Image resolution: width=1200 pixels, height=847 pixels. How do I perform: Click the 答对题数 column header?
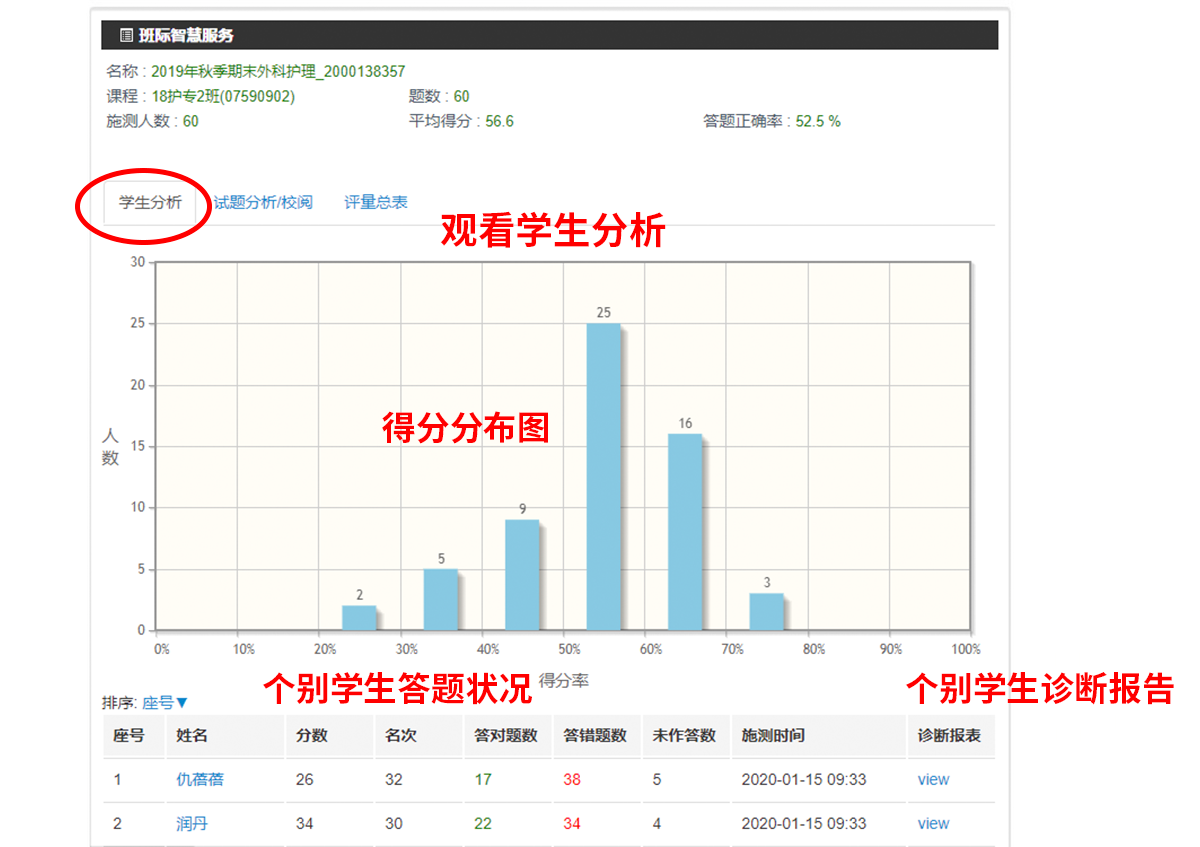pyautogui.click(x=506, y=735)
